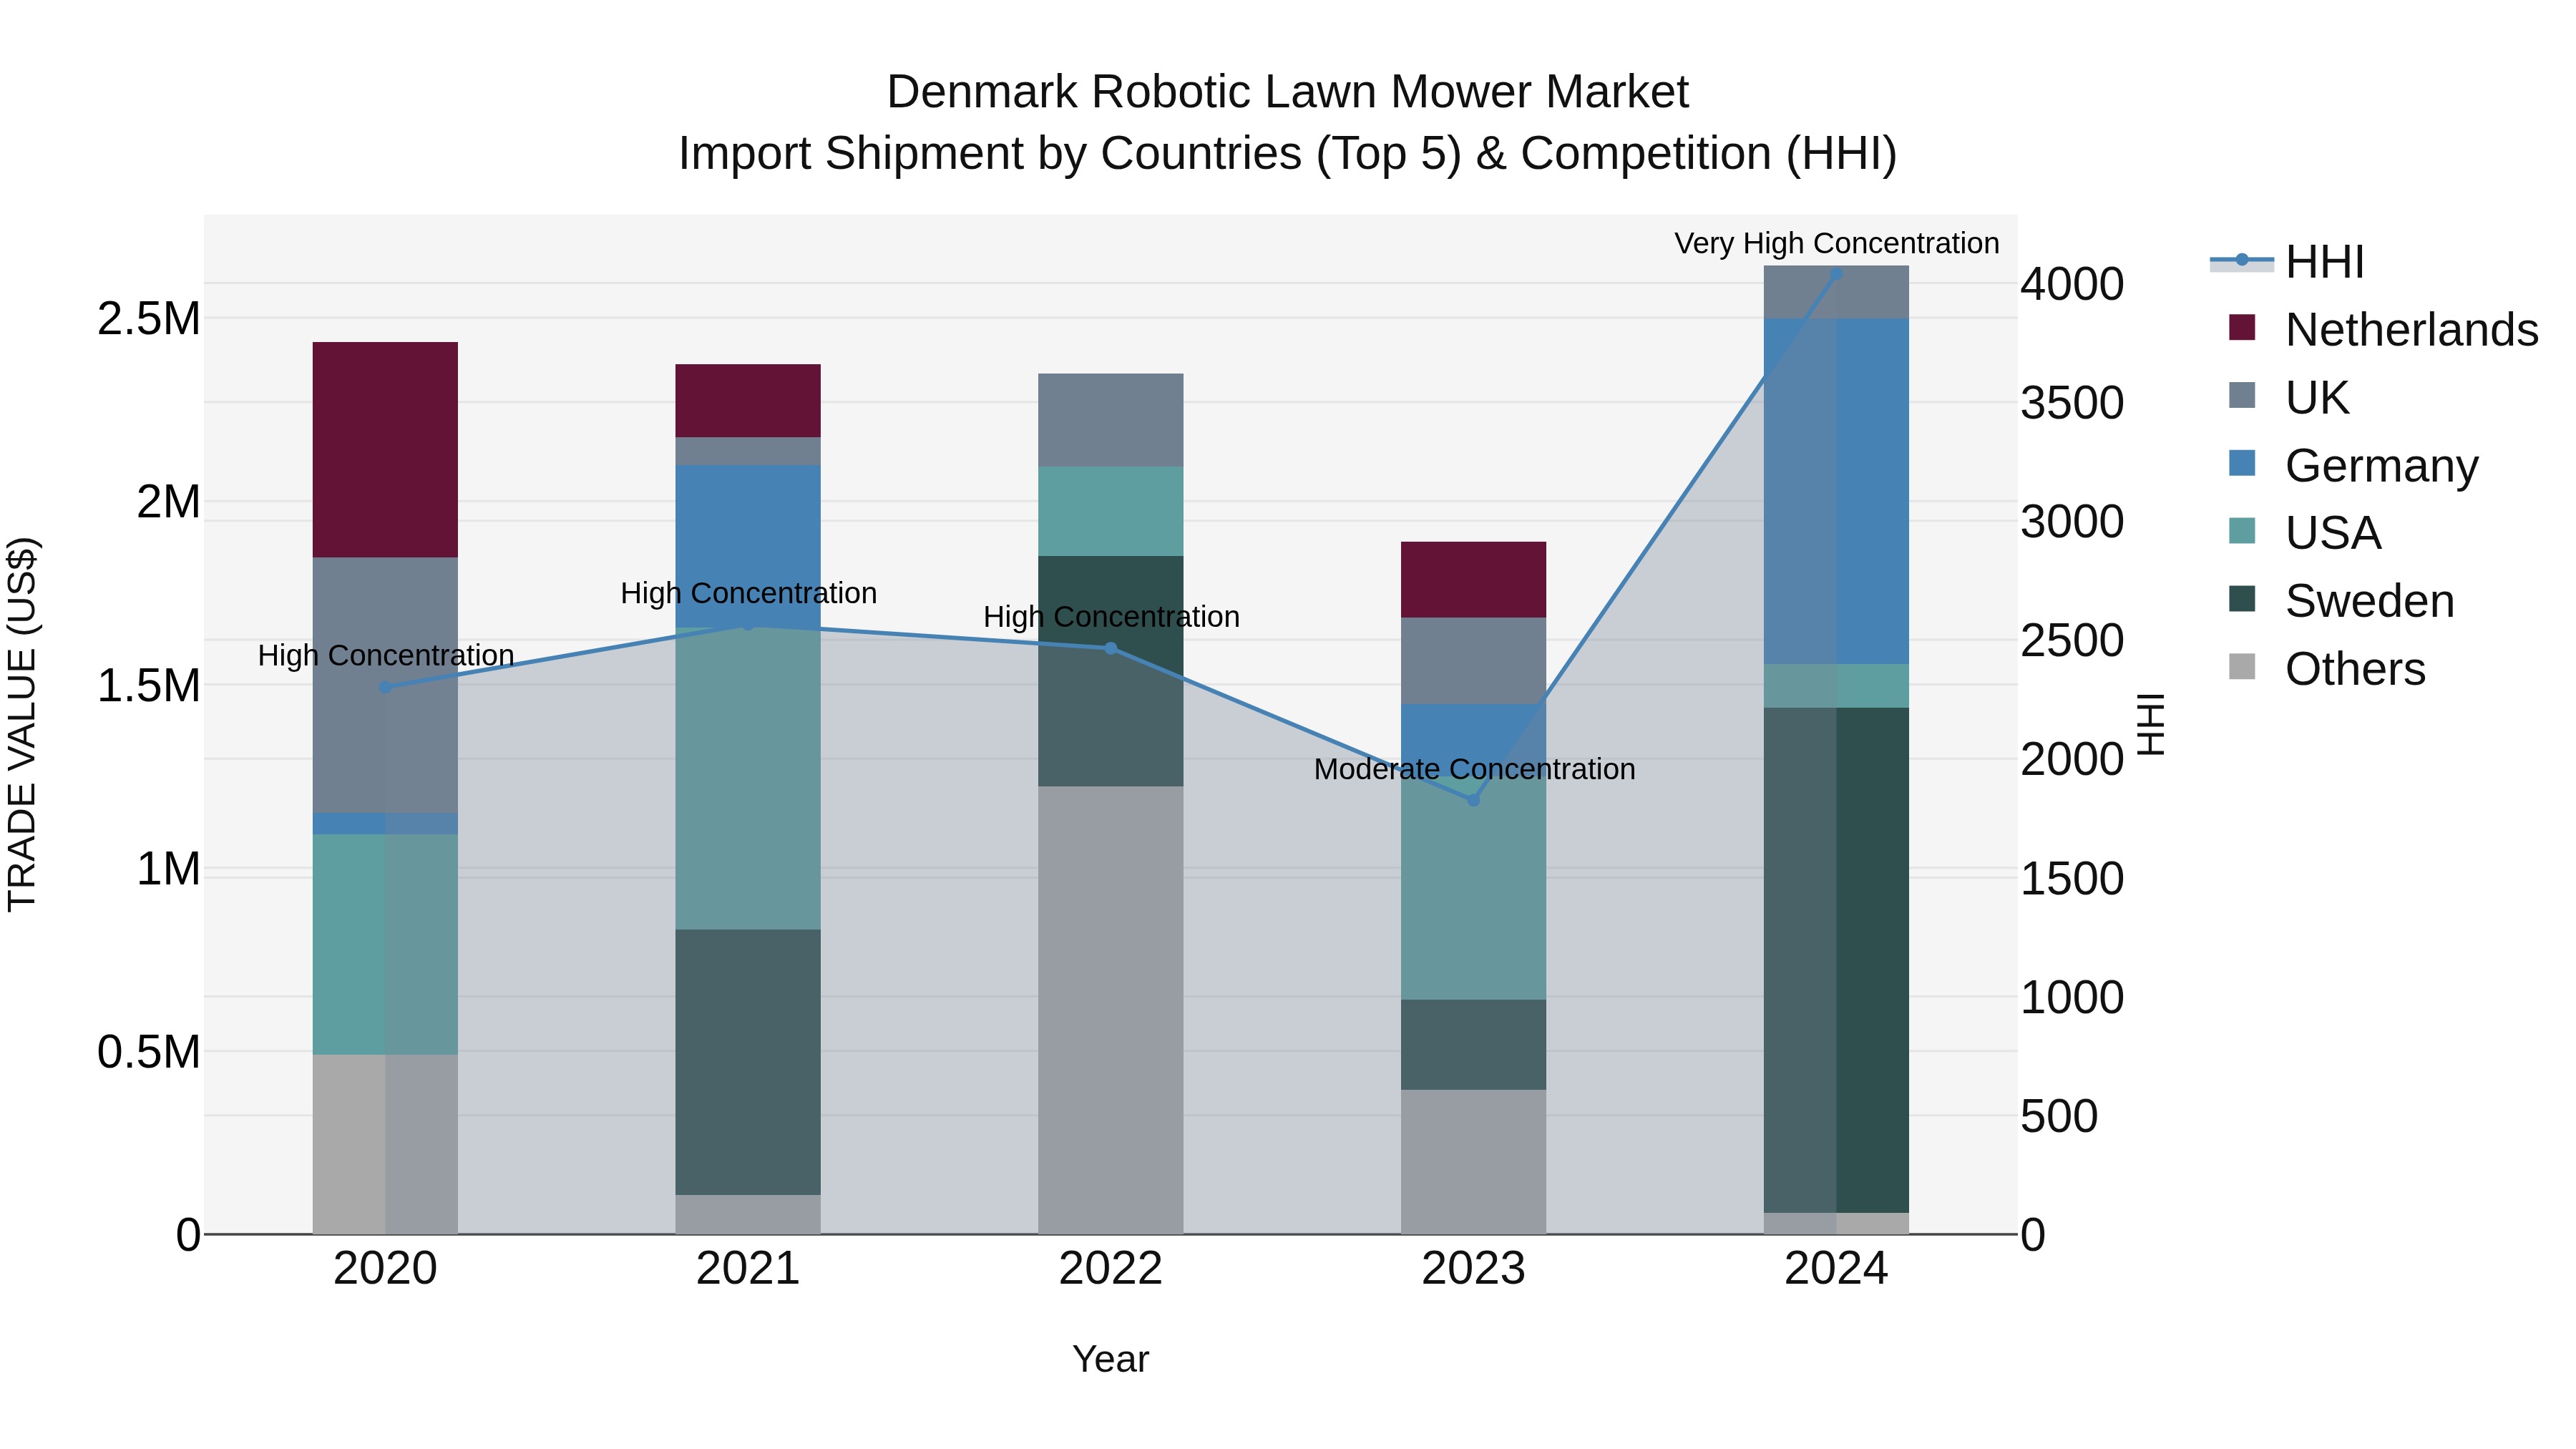Viewport: 2576px width, 1449px height.
Task: Click the 'TRADE VALUE (US$)' axis title
Action: tap(22, 724)
